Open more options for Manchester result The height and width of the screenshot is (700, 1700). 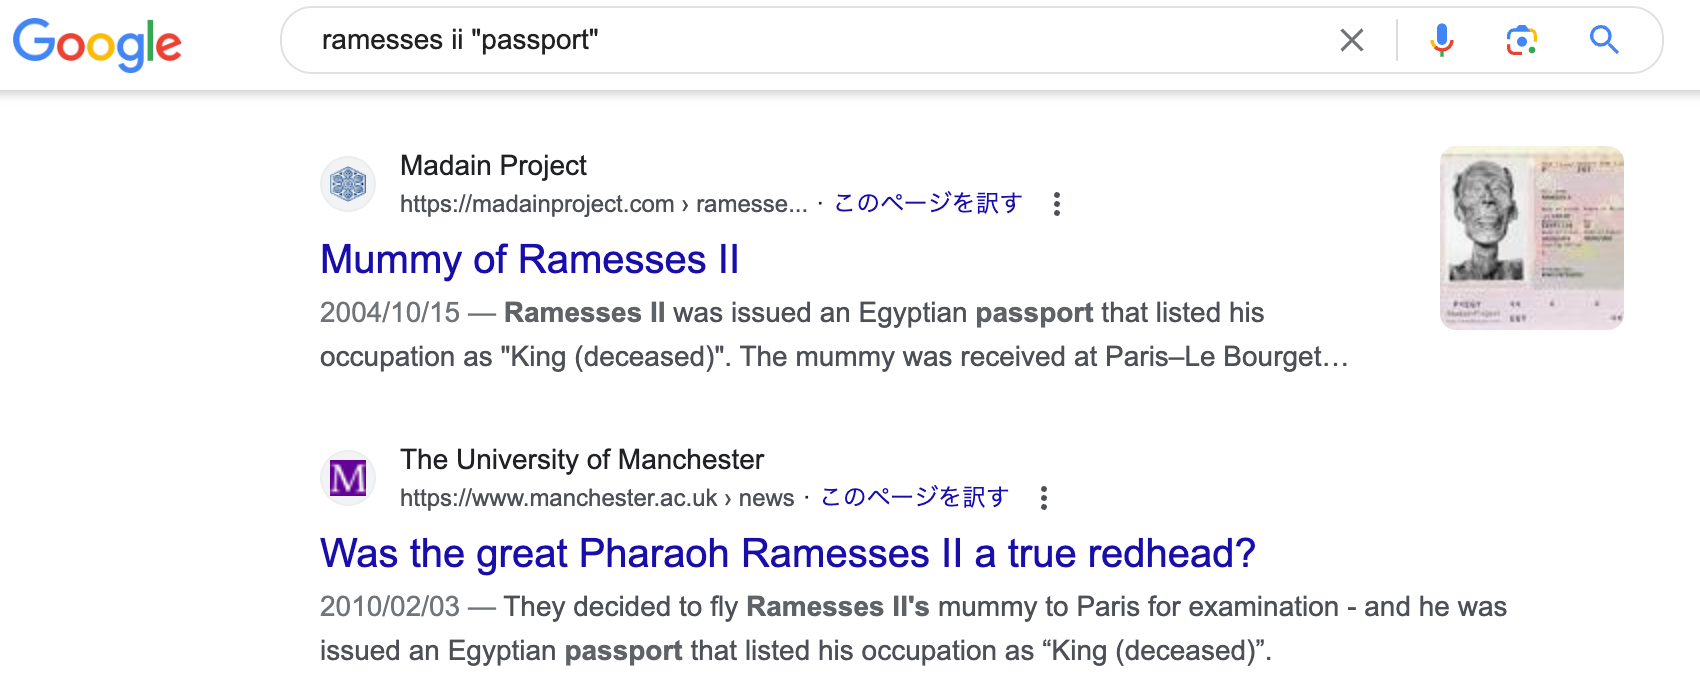(1044, 498)
